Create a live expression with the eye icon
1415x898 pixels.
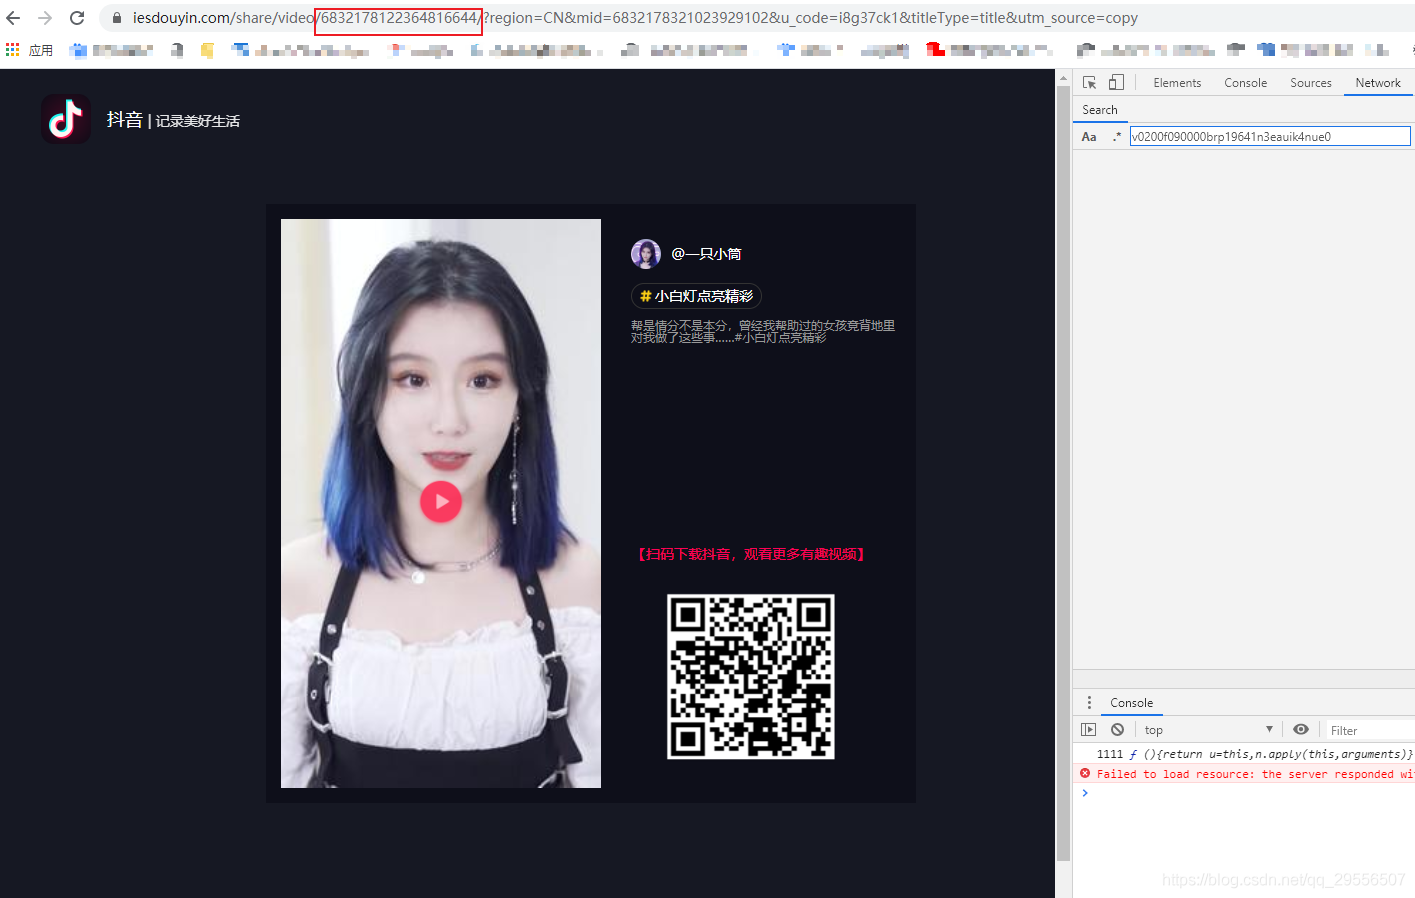[1300, 730]
